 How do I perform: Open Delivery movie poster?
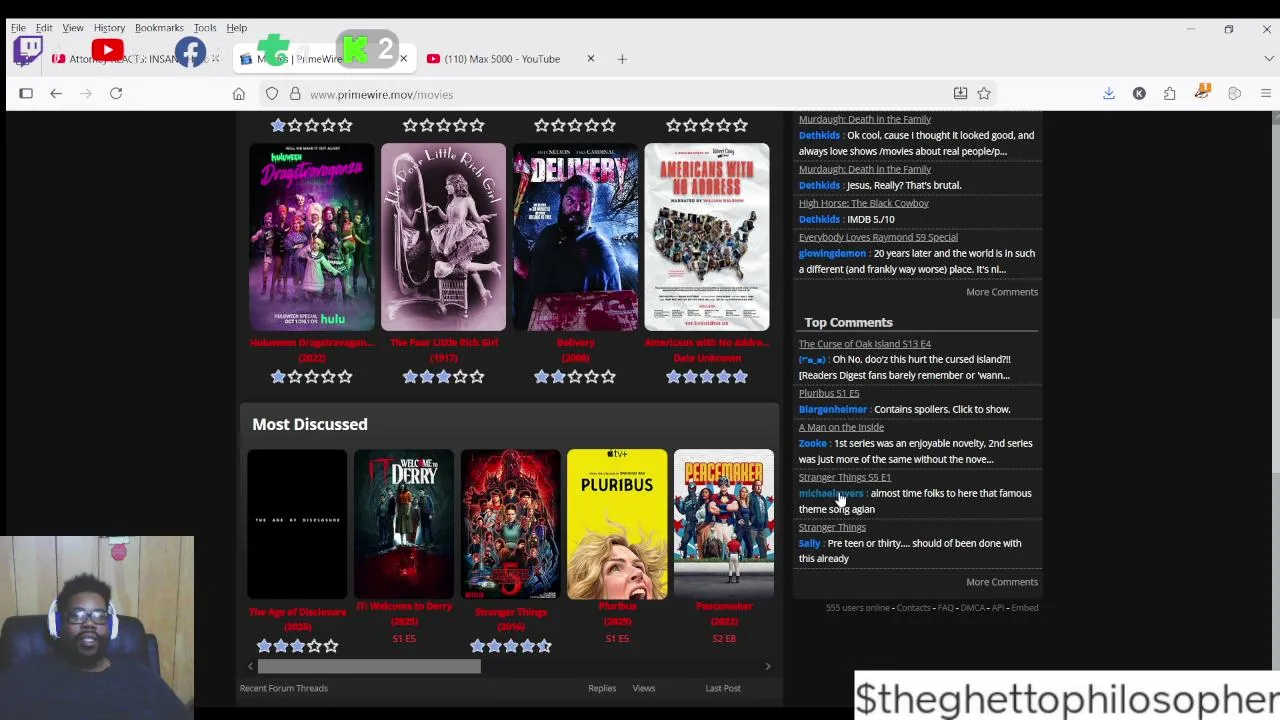click(575, 237)
